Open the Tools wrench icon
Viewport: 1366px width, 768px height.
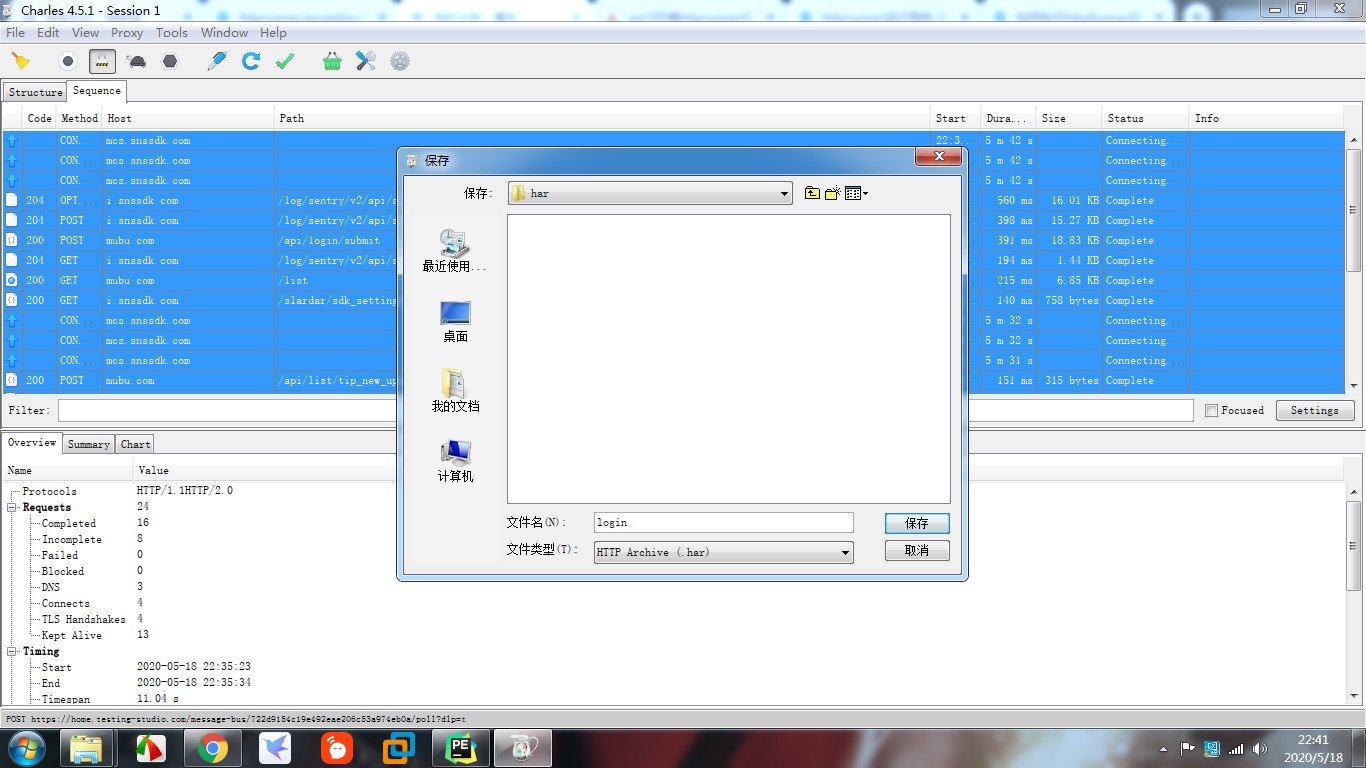(x=366, y=61)
